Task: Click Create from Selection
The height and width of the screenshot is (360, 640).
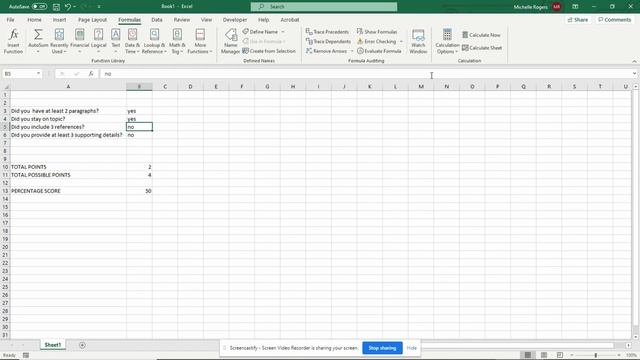Action: [x=269, y=51]
